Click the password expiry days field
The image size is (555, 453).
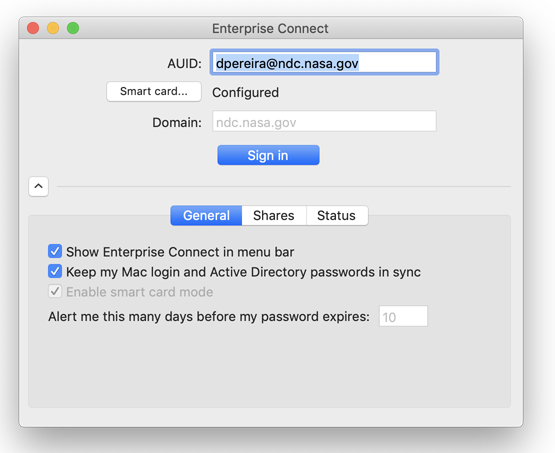pos(403,316)
